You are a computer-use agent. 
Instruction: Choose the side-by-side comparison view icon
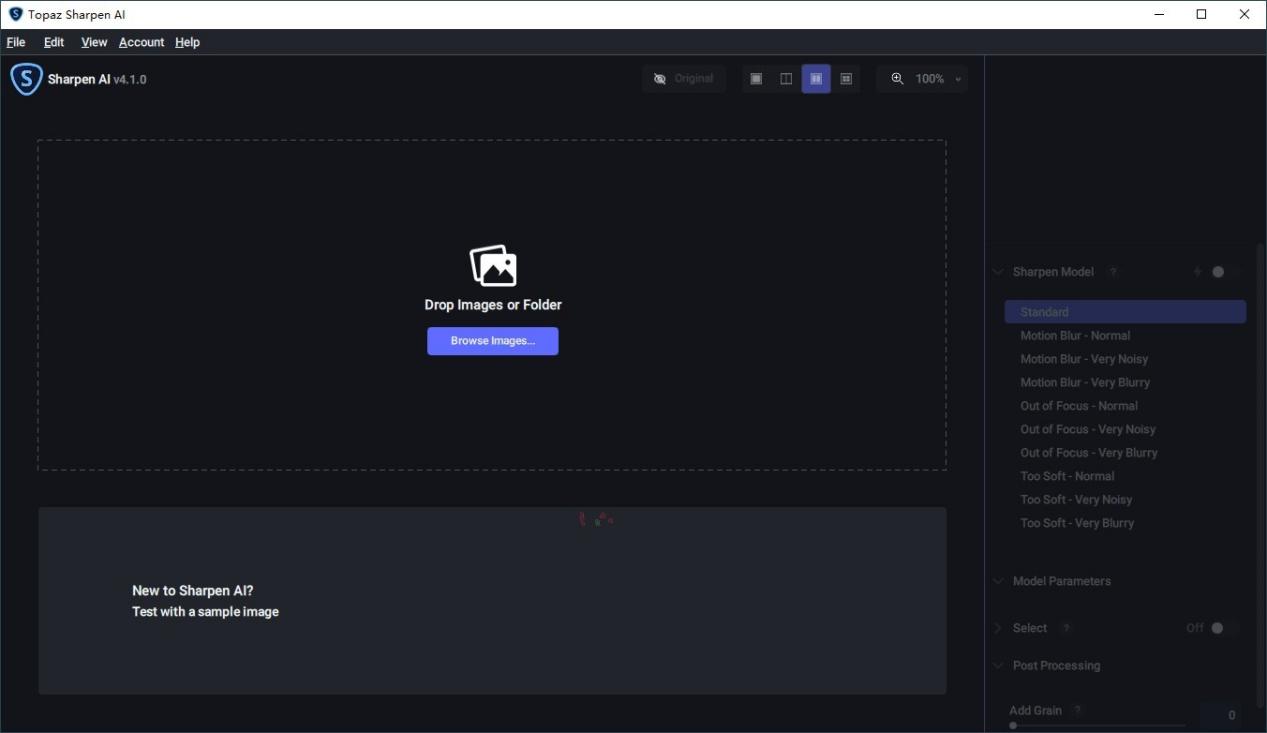(816, 79)
